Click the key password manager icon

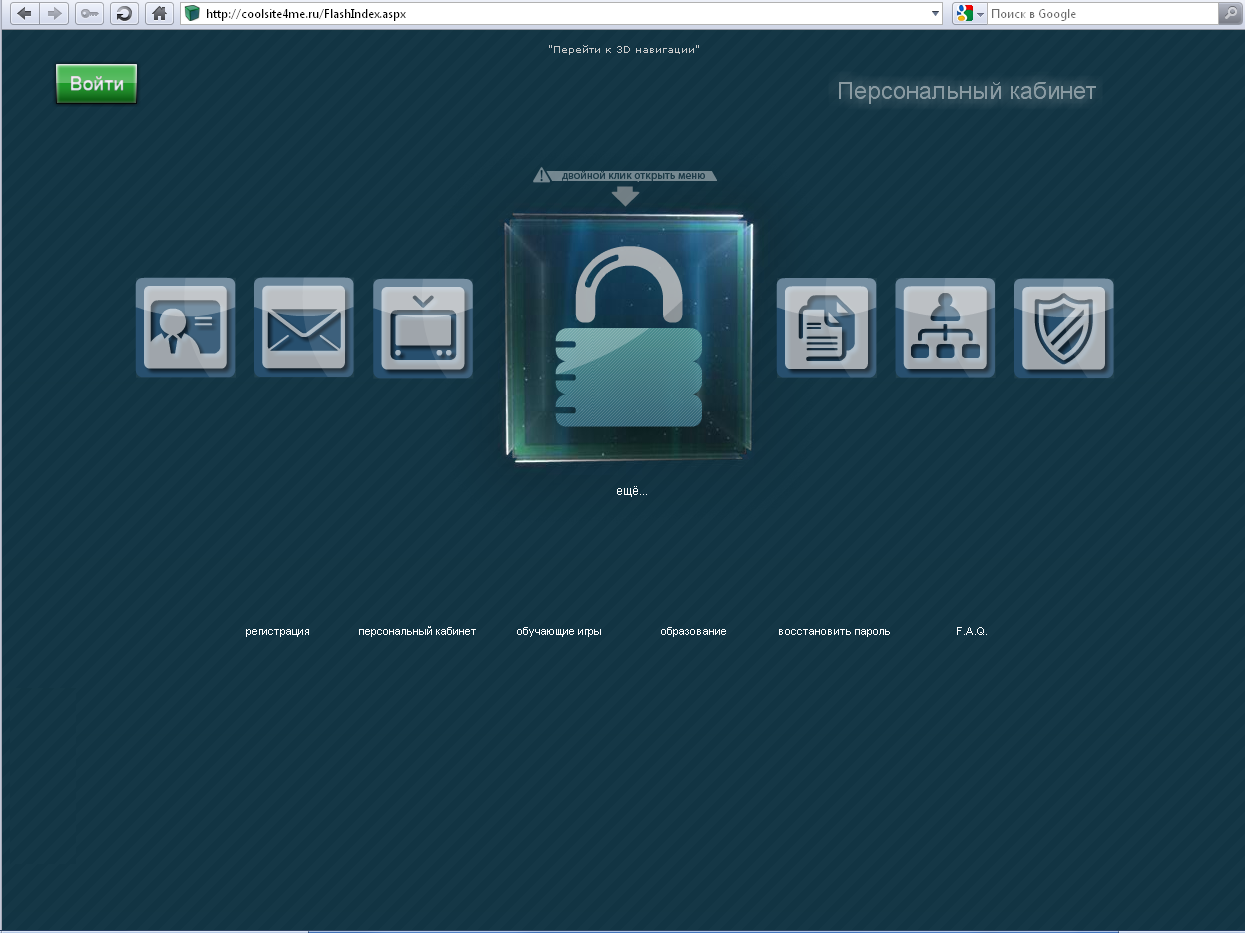(x=89, y=14)
